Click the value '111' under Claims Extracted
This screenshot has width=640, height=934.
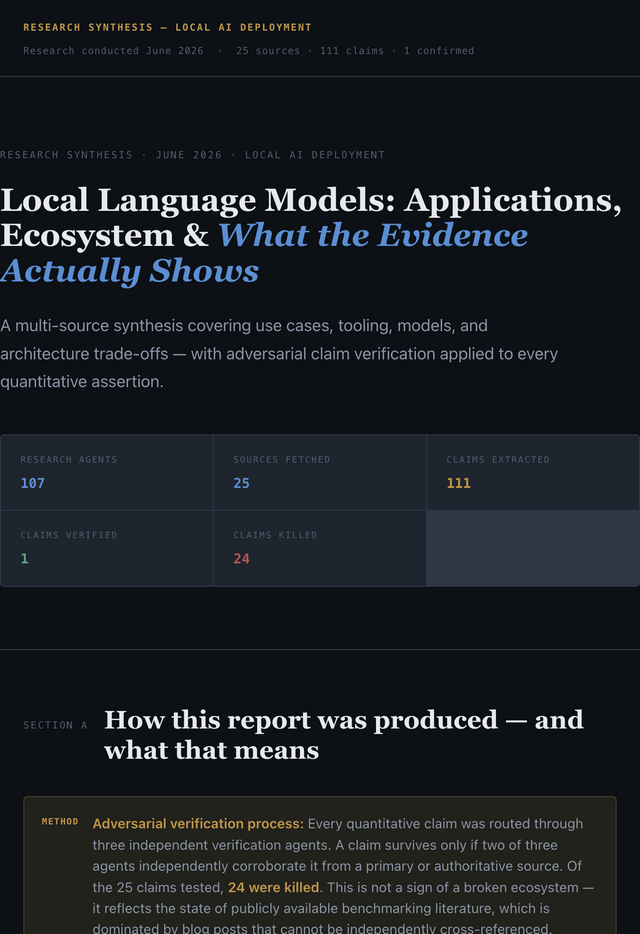click(x=458, y=483)
